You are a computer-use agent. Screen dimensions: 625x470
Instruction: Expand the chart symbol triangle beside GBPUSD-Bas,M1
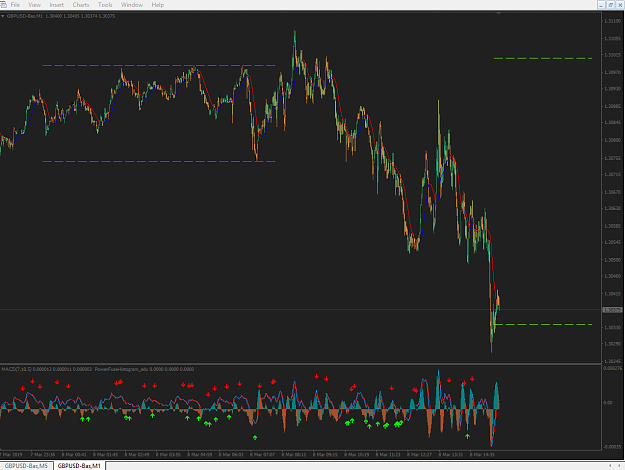pos(3,16)
